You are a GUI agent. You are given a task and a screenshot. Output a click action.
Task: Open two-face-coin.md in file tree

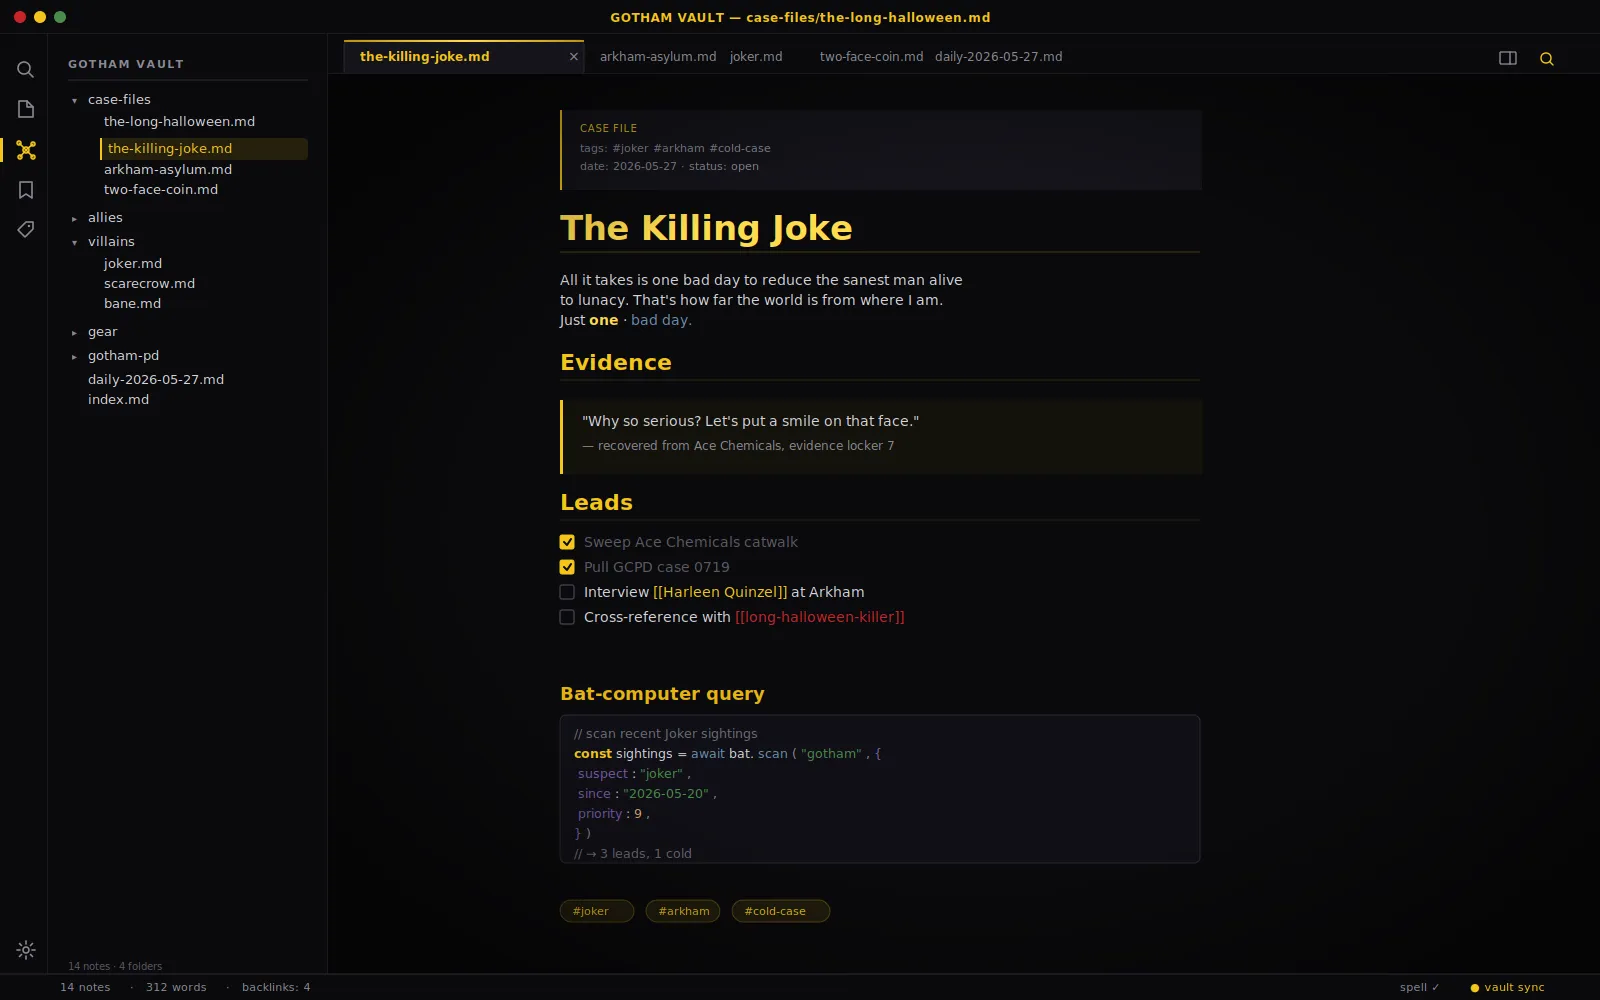[x=161, y=190]
